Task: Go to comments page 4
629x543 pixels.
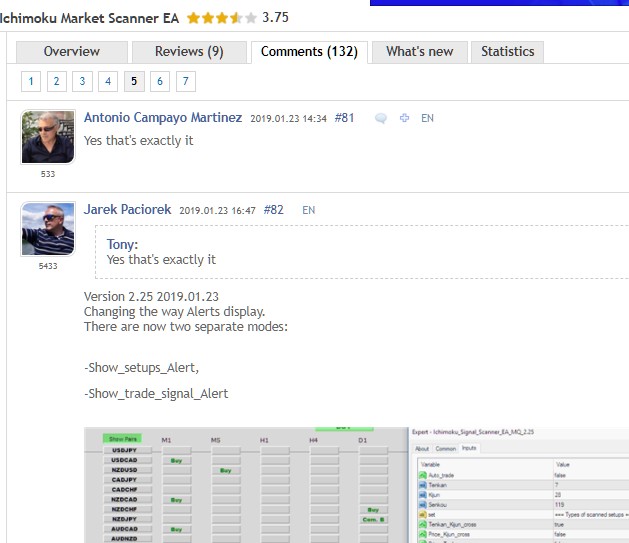Action: [108, 81]
